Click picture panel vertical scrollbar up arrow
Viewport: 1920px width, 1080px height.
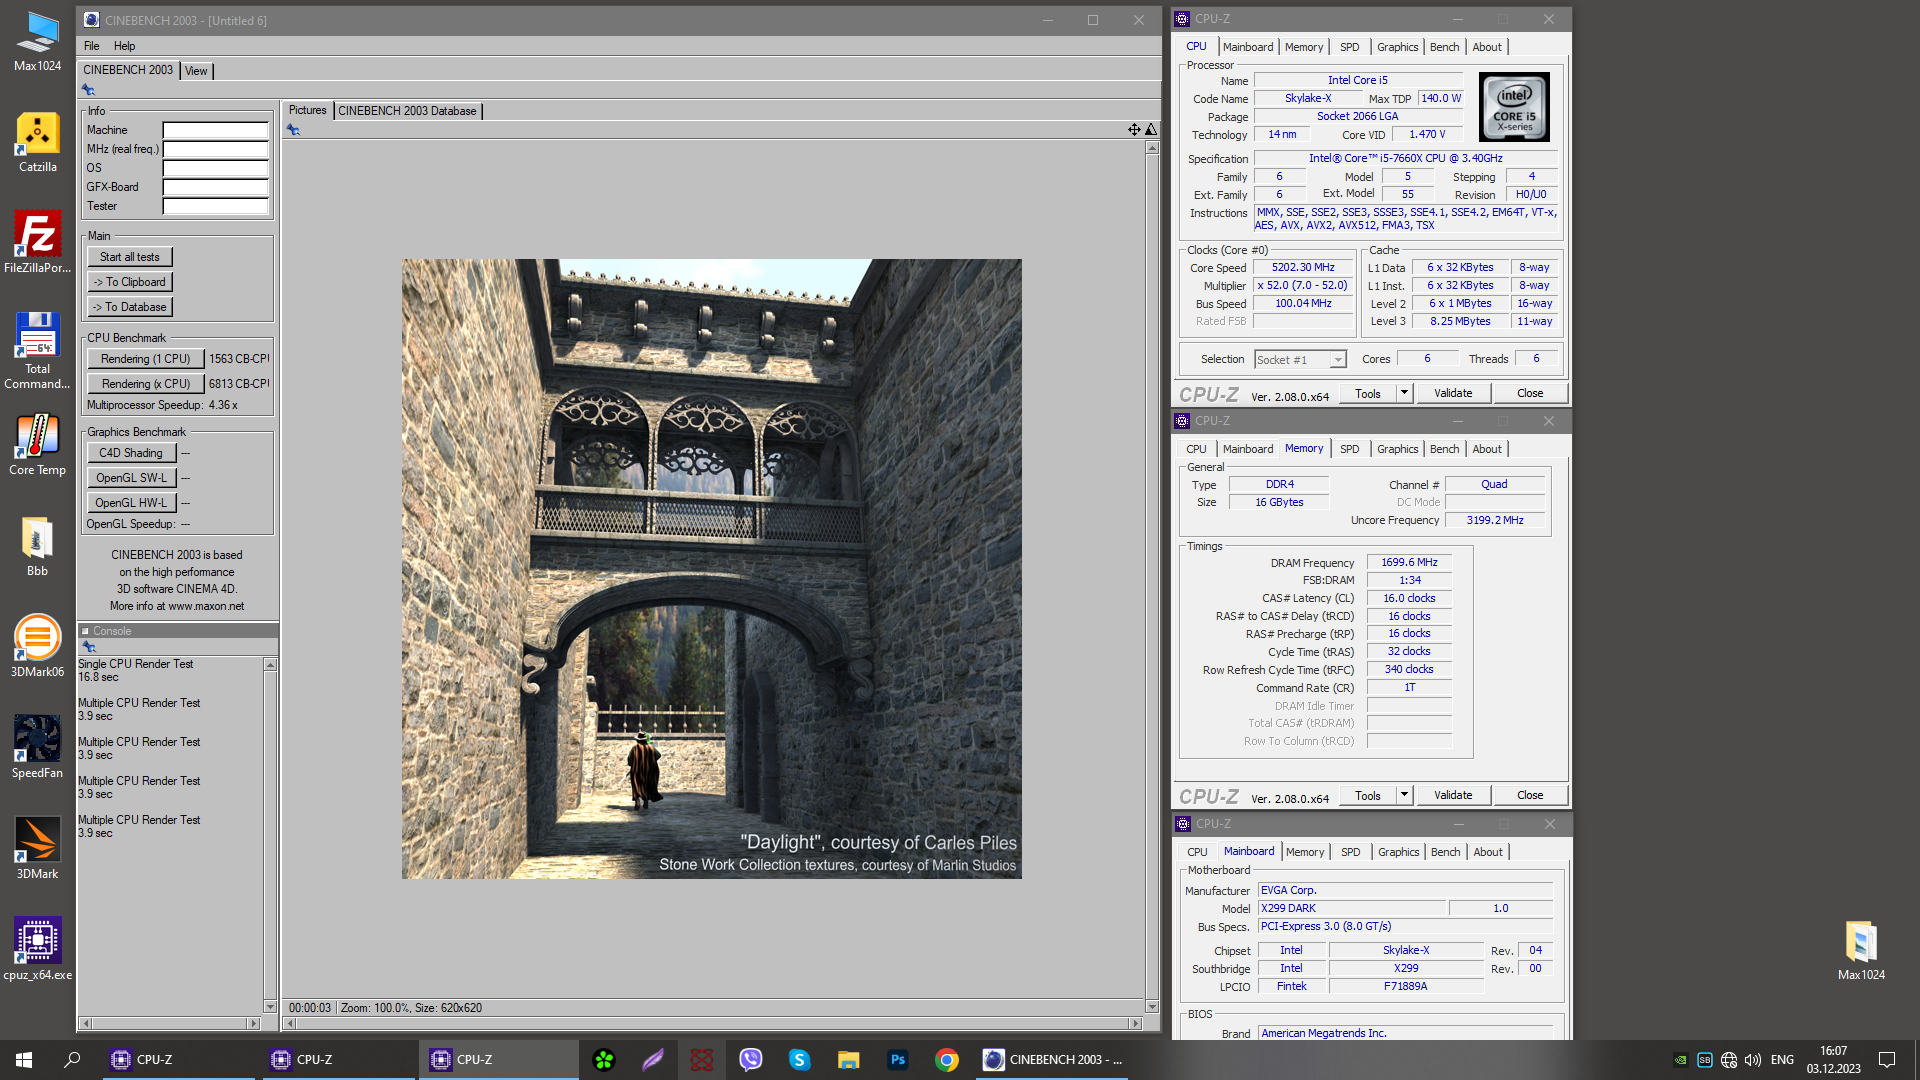(1152, 148)
